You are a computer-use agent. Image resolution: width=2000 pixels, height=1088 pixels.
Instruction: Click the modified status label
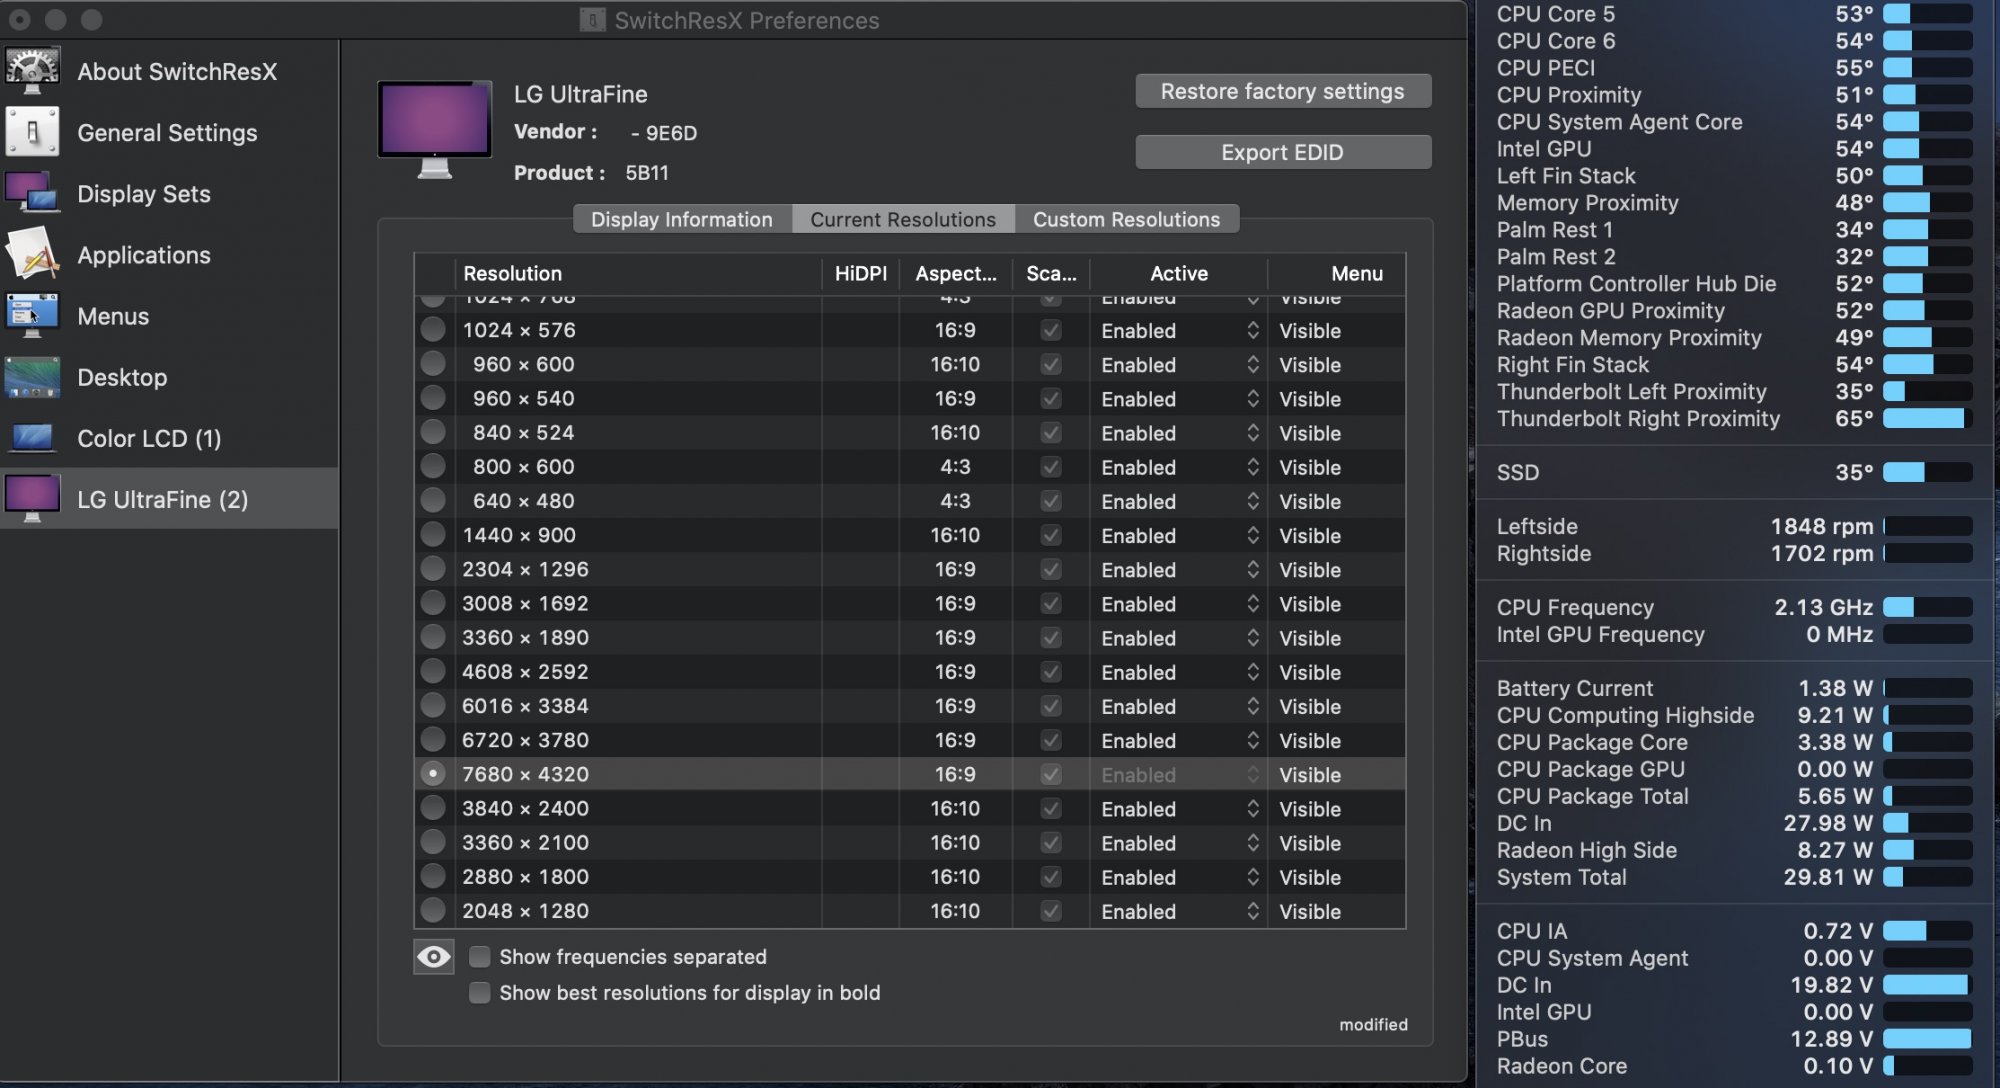pos(1373,1024)
